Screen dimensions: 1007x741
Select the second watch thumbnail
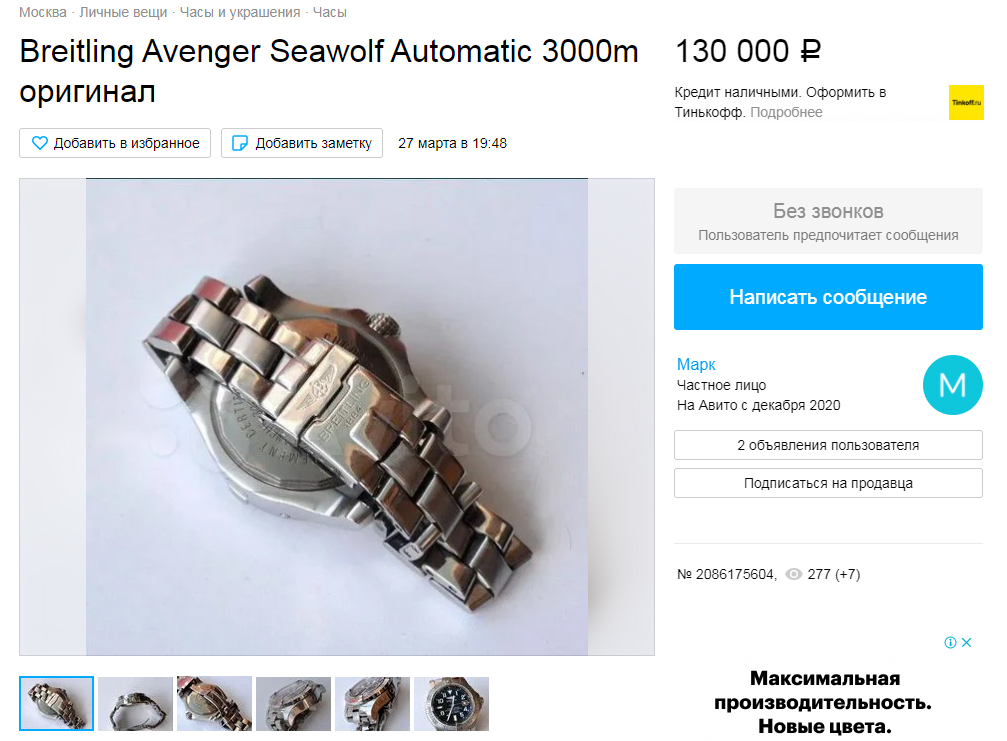(136, 704)
